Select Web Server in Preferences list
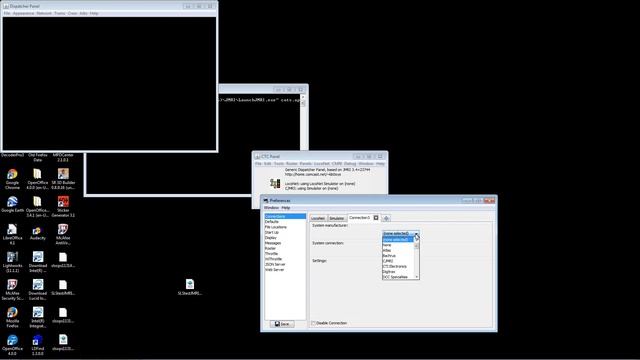This screenshot has height=360, width=640. pos(285,269)
